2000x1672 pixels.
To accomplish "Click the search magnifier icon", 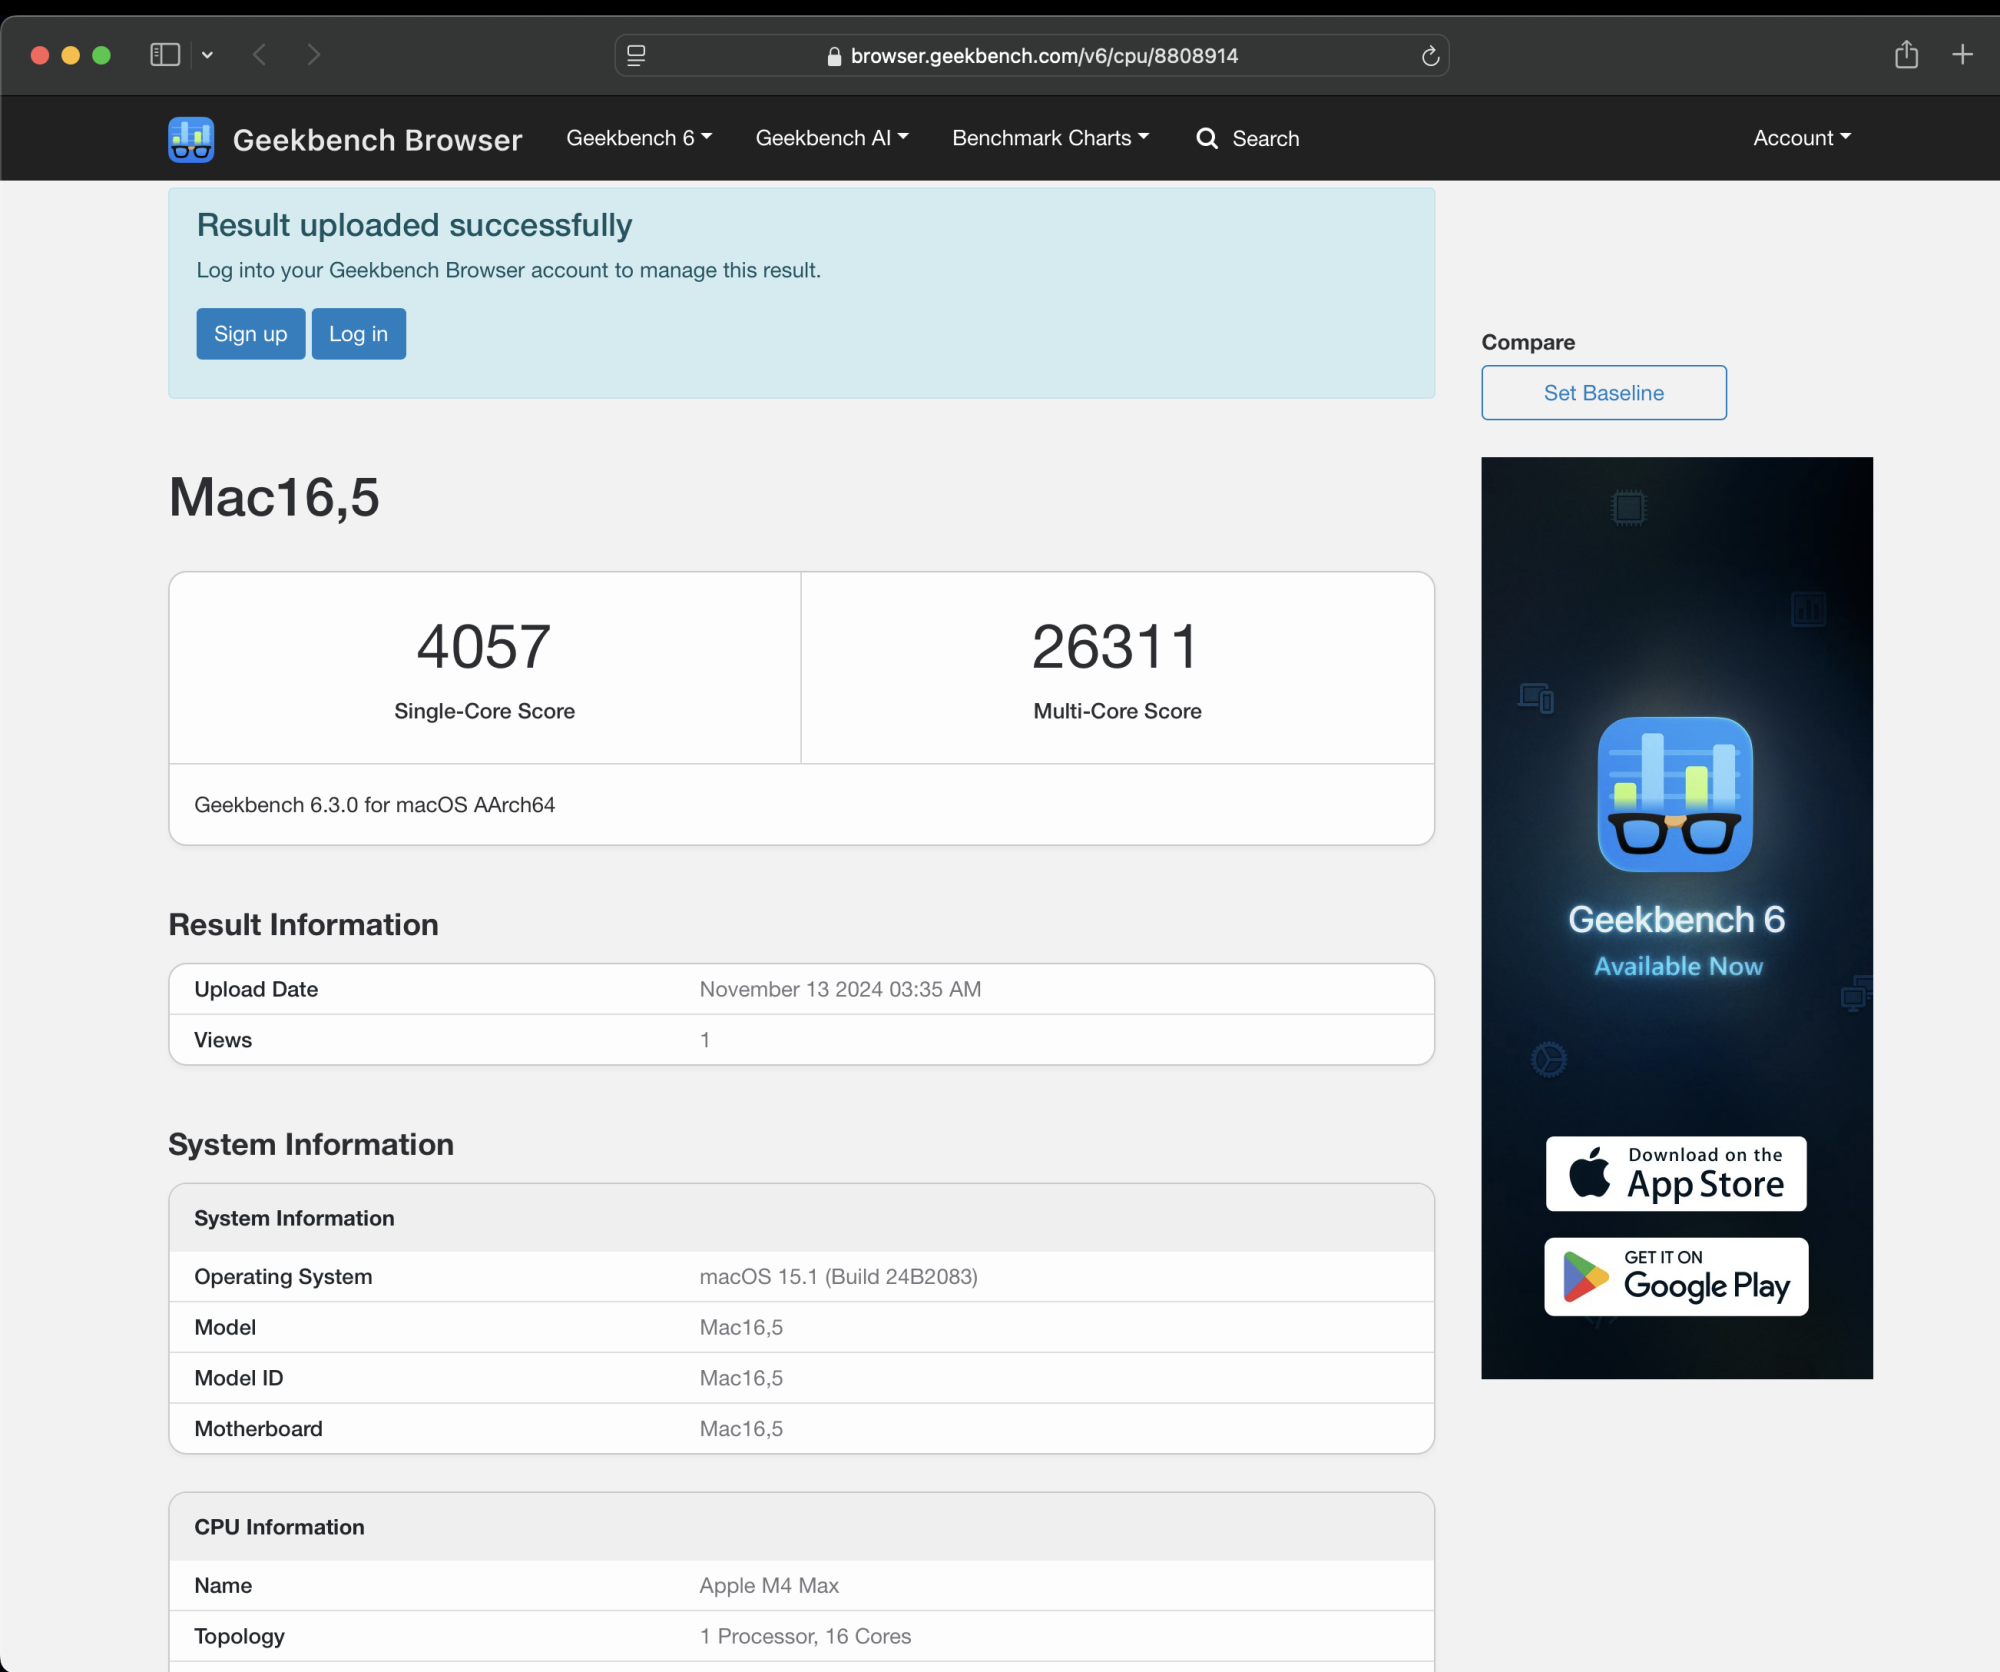I will tap(1207, 138).
